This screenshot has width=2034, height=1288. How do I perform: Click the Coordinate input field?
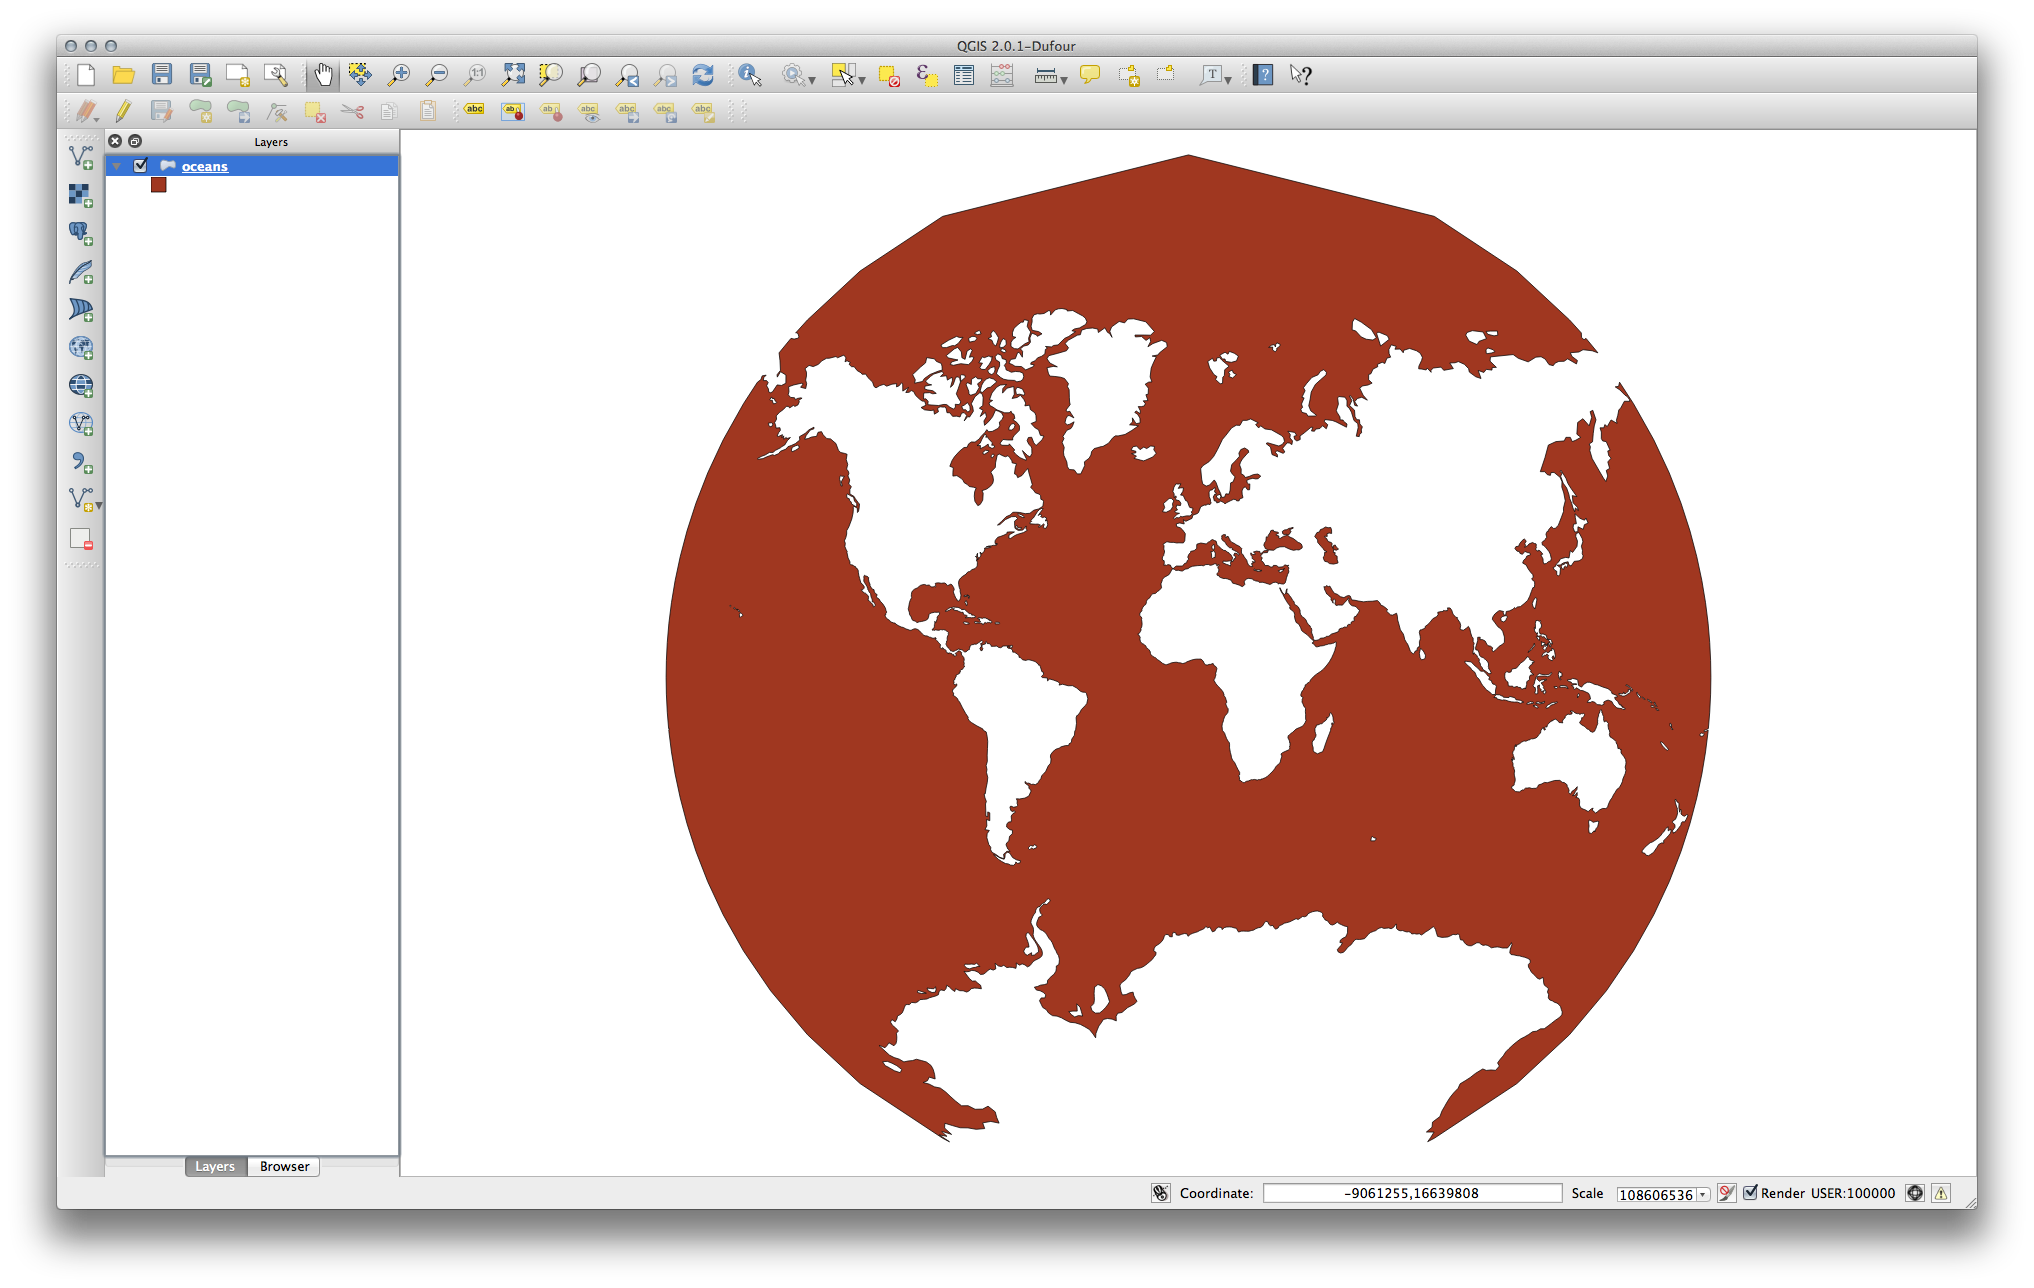(x=1411, y=1193)
